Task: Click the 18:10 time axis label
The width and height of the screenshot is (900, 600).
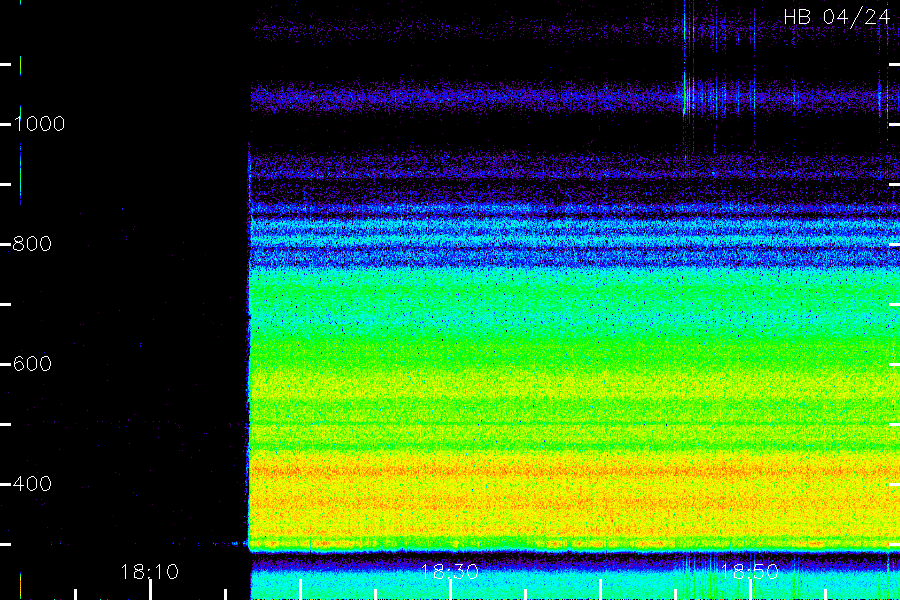Action: (x=149, y=571)
